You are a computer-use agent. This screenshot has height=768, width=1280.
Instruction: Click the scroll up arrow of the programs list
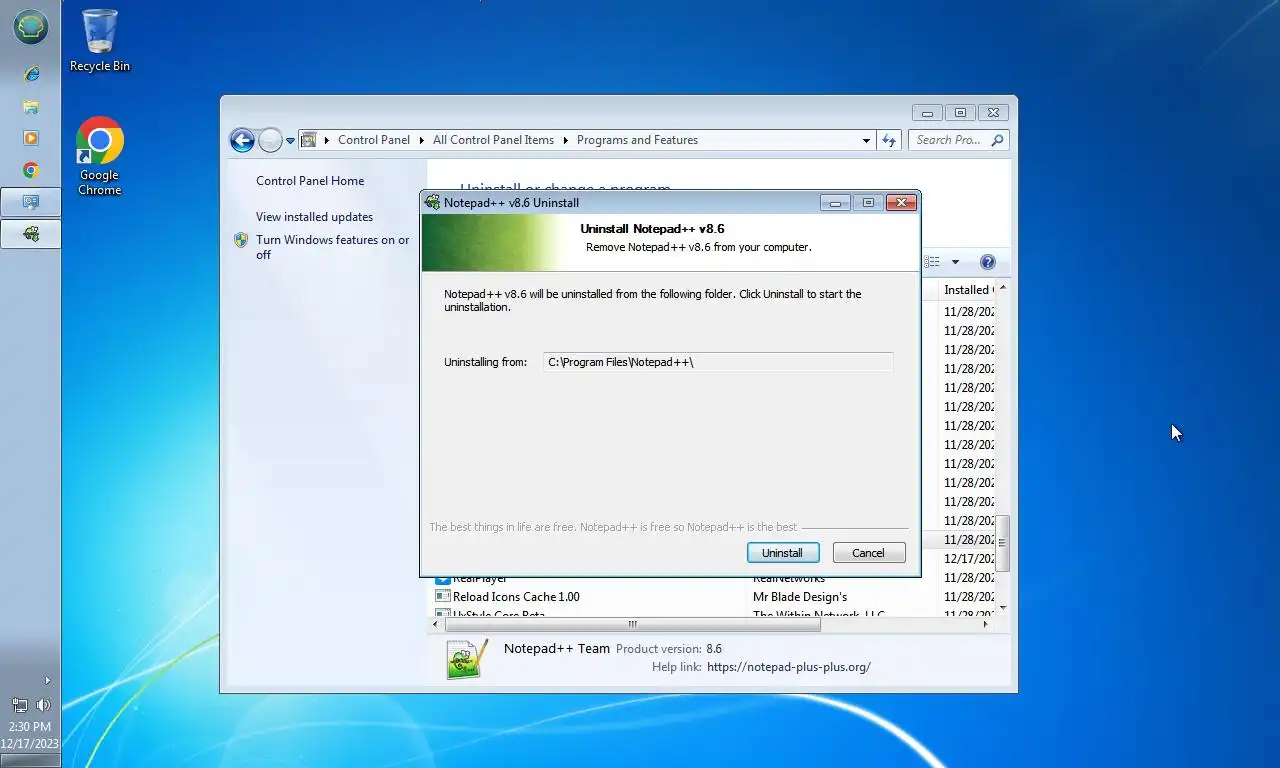click(x=1003, y=288)
